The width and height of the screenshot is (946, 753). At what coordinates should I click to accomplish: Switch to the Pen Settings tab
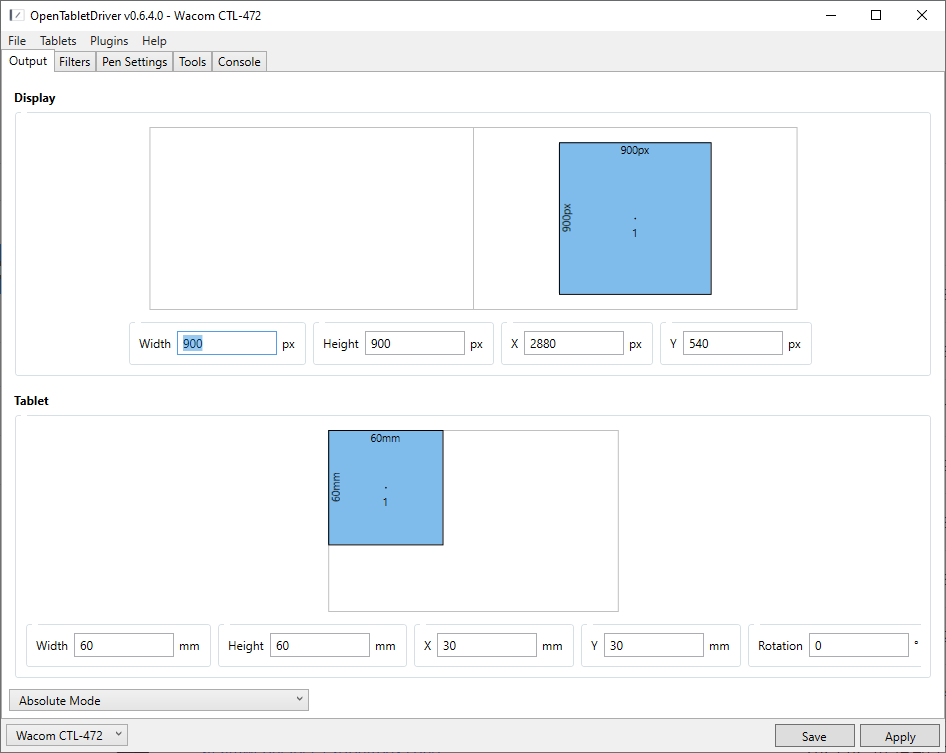click(134, 62)
